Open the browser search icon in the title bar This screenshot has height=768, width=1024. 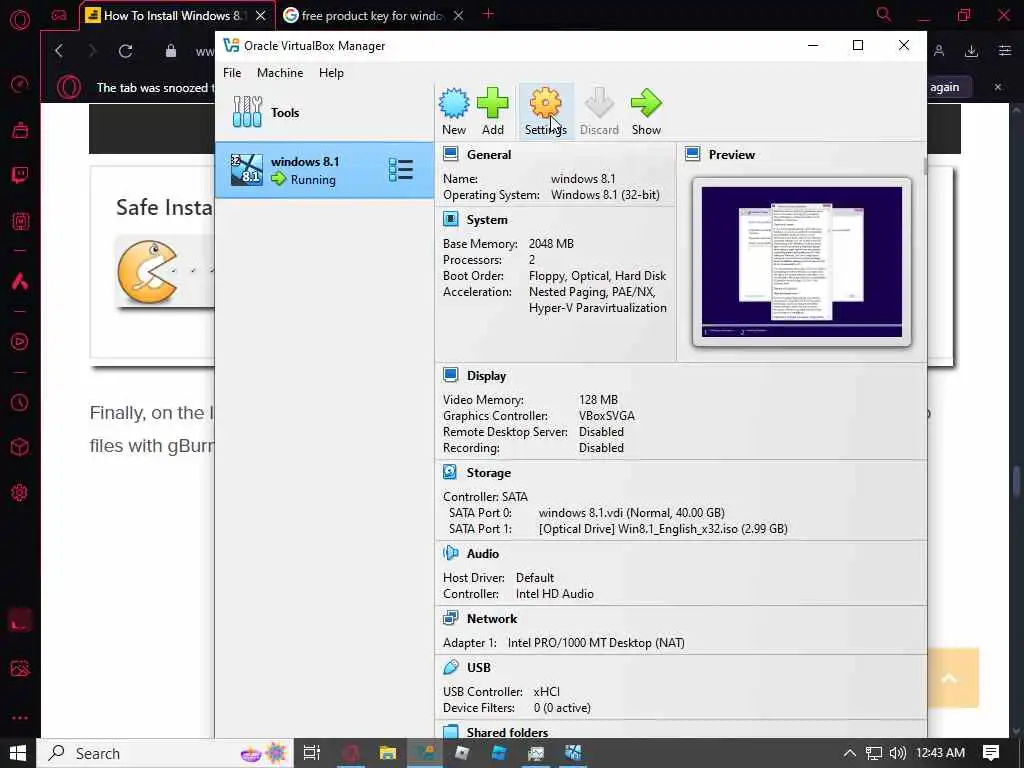884,14
